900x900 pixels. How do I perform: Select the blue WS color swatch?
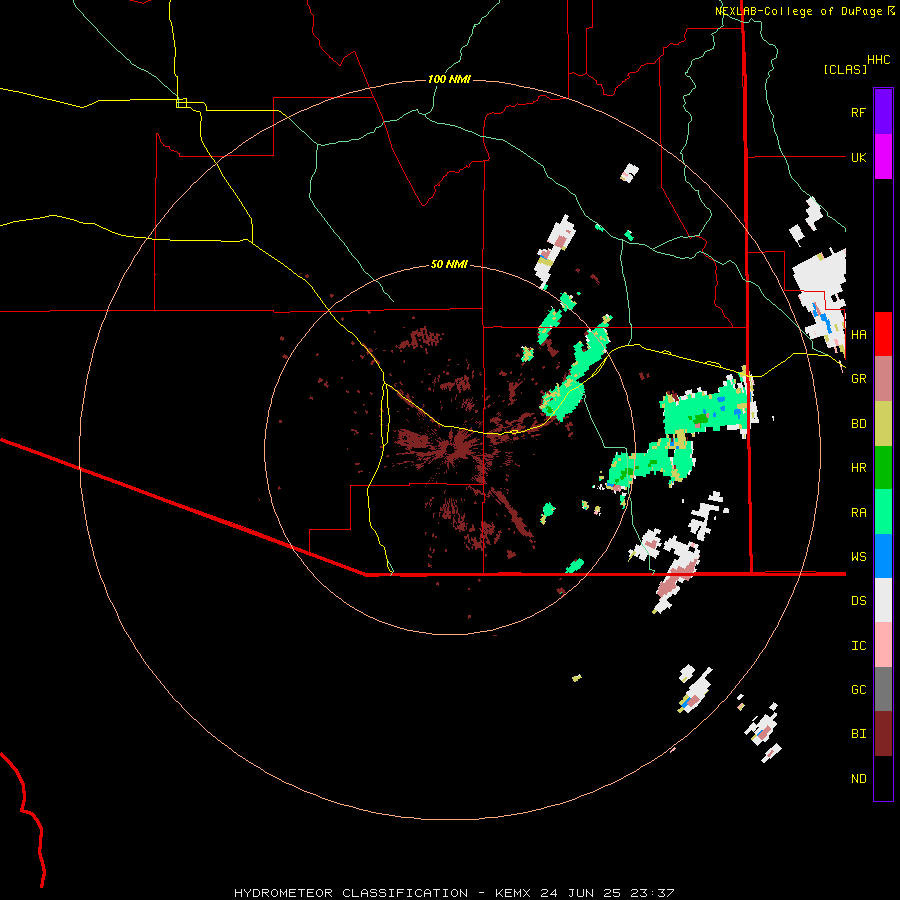[x=883, y=556]
